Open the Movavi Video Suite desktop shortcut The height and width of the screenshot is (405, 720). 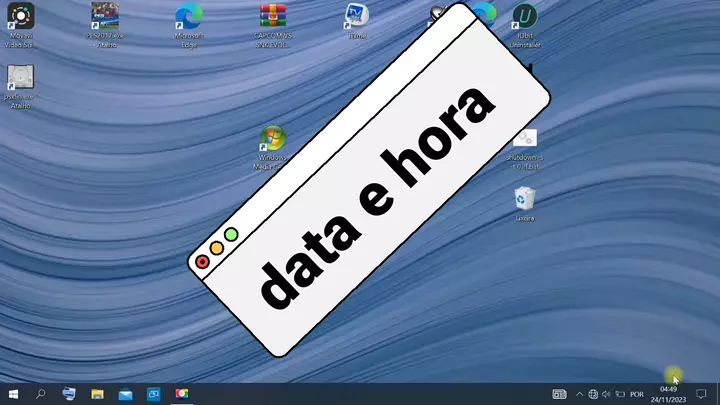tap(21, 16)
